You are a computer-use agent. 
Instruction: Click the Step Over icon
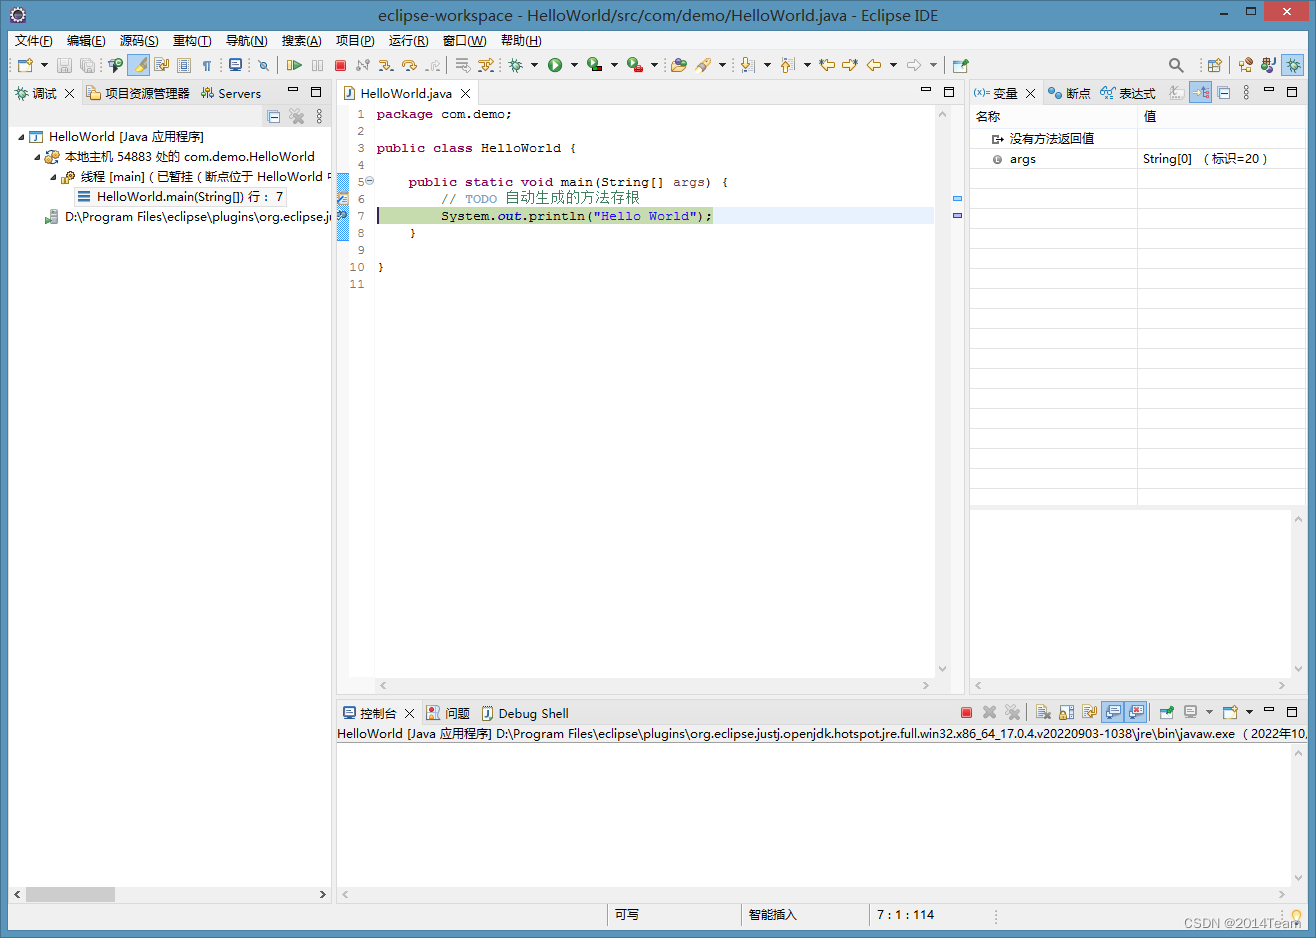(x=409, y=65)
